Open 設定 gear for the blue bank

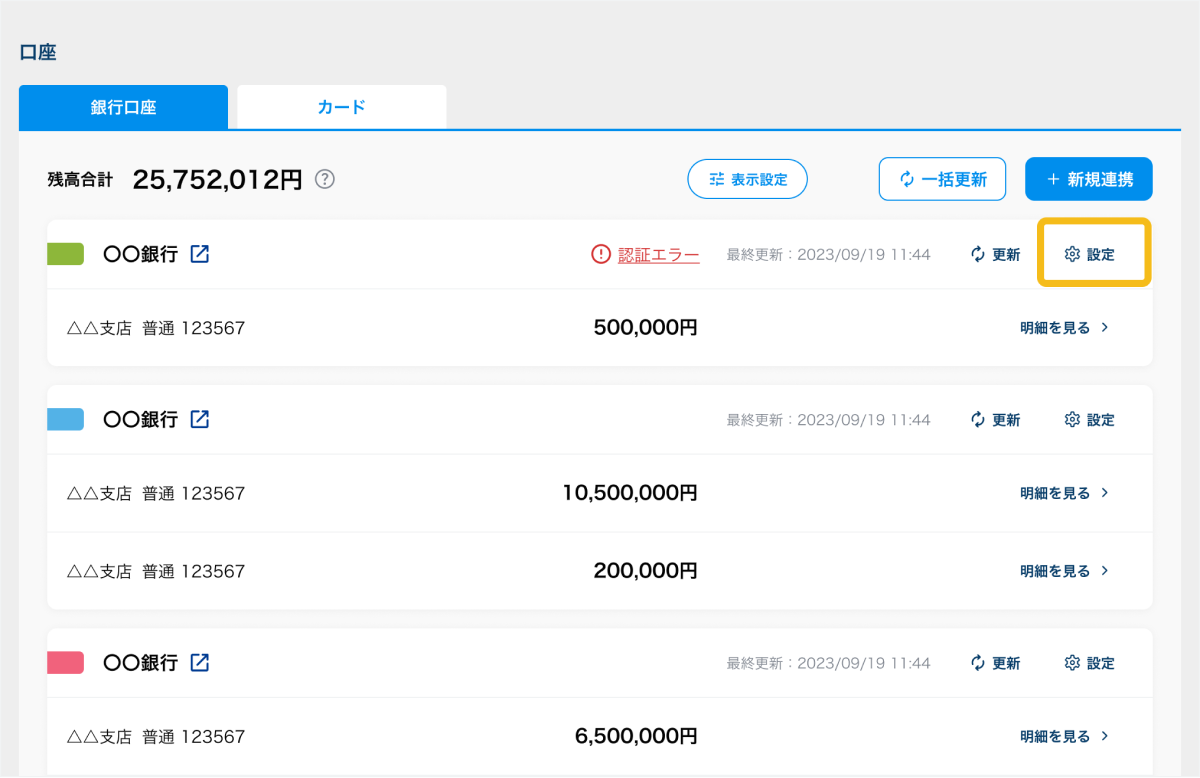click(1089, 420)
